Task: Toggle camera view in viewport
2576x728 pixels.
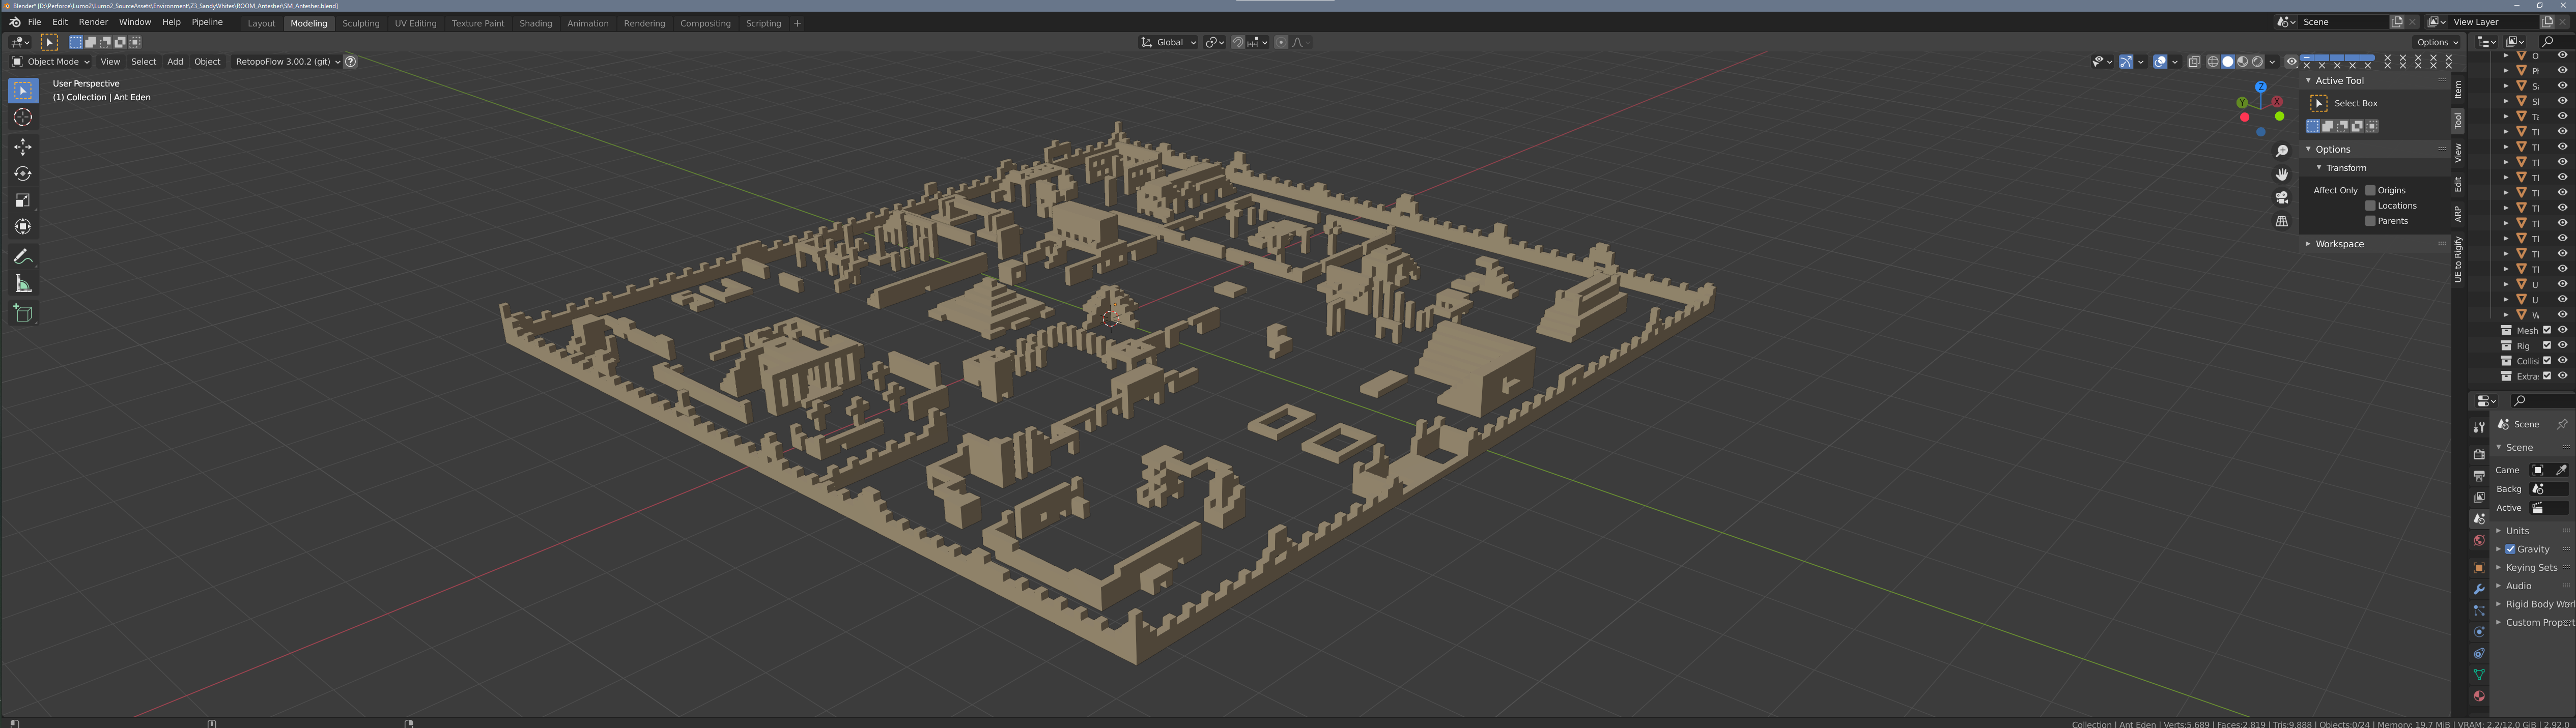Action: click(2282, 197)
